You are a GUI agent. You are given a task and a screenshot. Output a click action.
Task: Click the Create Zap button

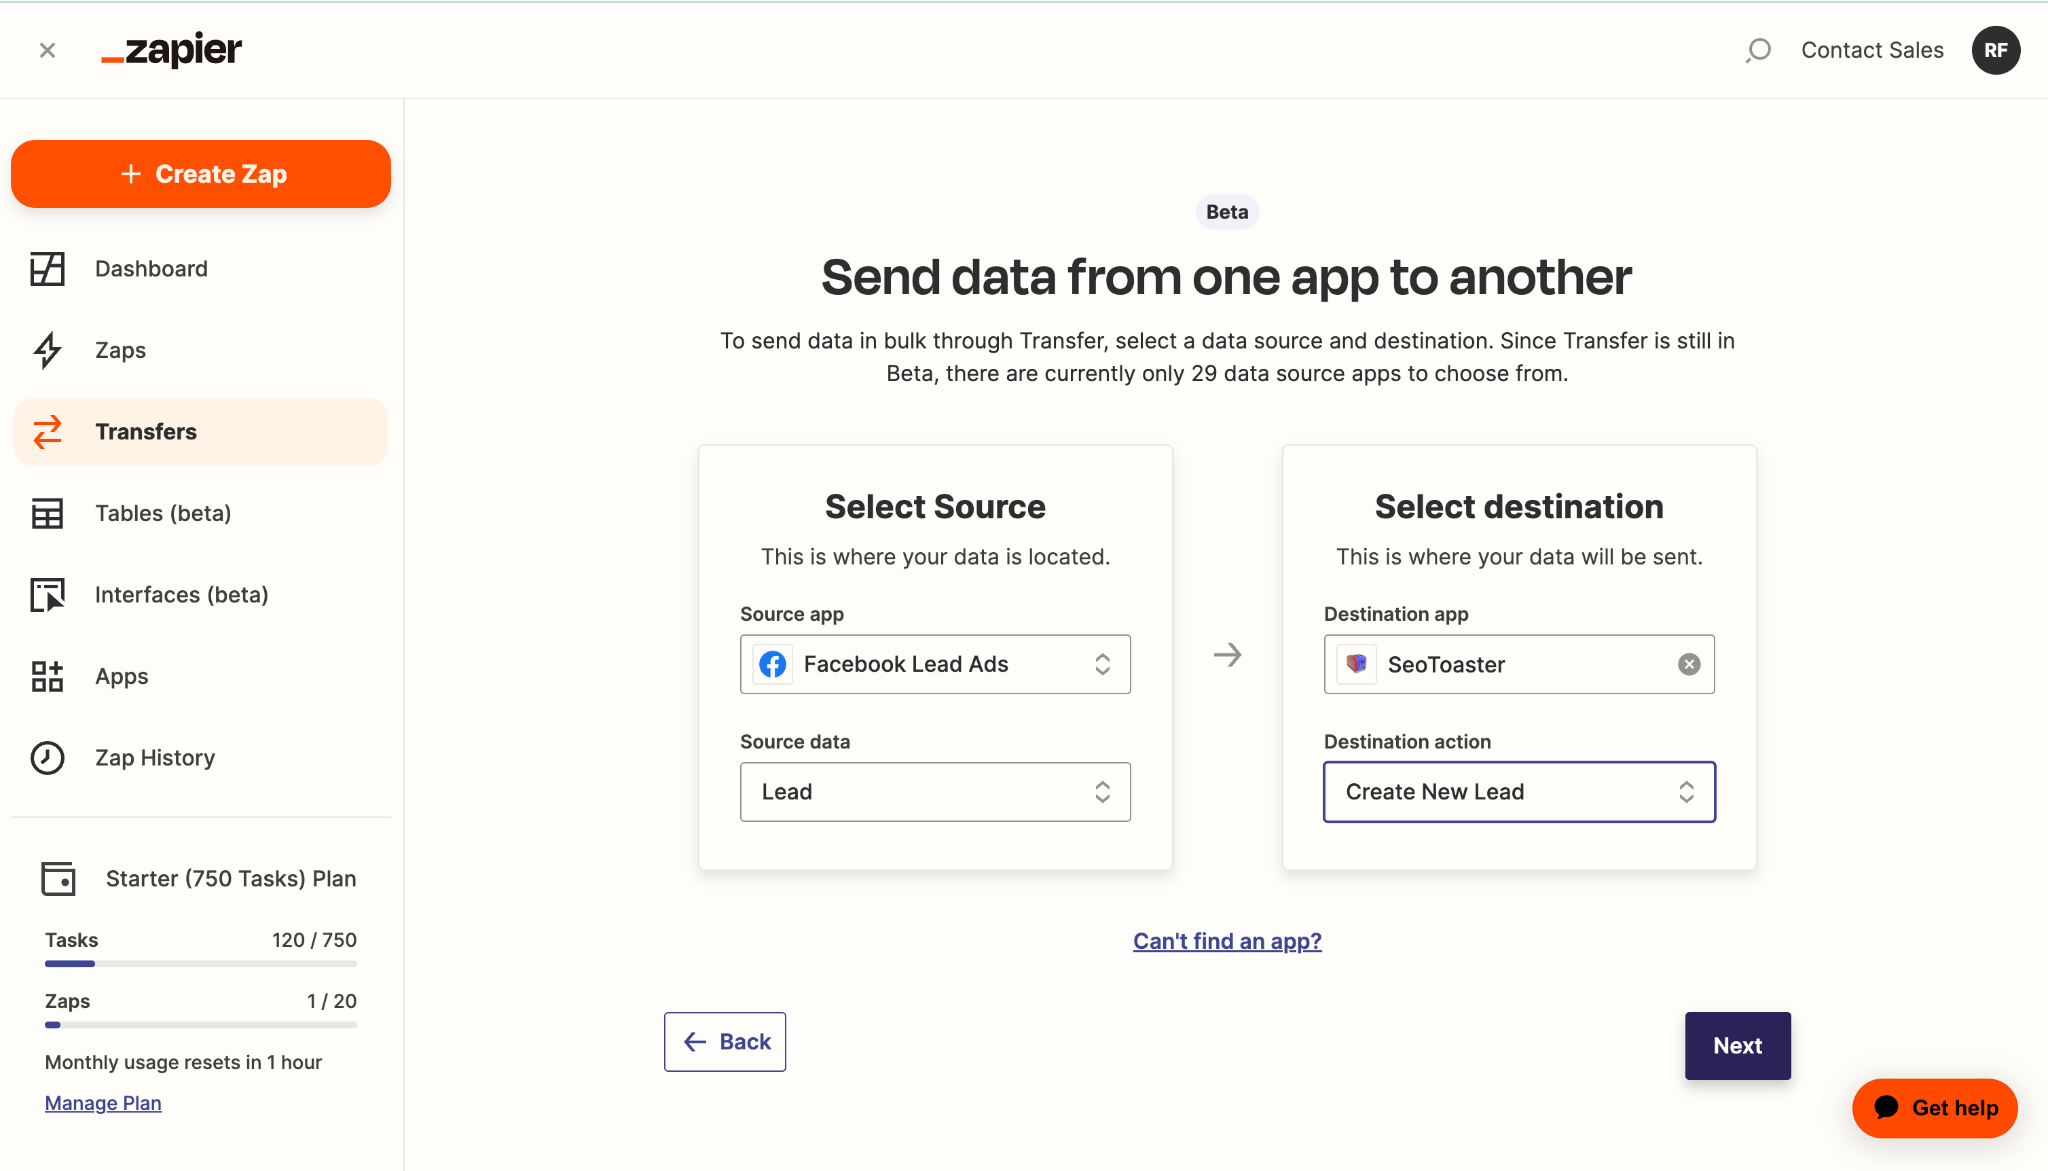click(x=201, y=174)
